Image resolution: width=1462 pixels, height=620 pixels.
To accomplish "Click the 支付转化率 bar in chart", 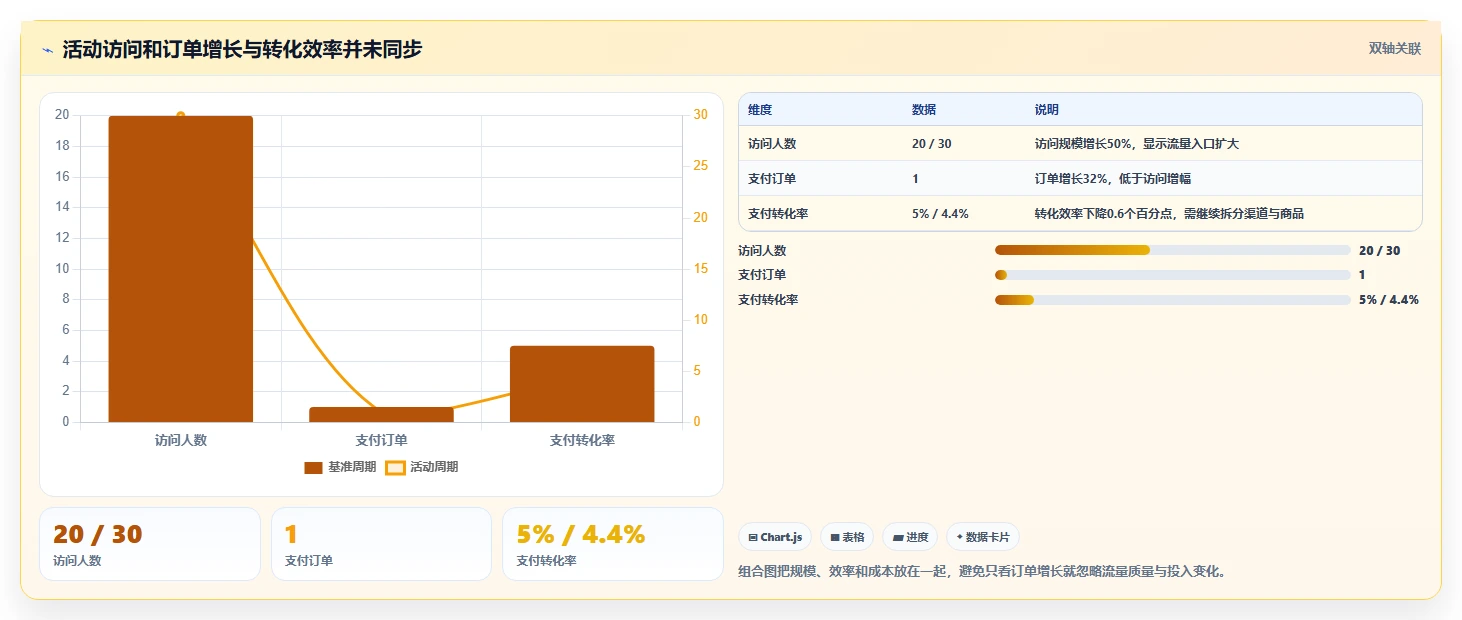I will pyautogui.click(x=582, y=384).
